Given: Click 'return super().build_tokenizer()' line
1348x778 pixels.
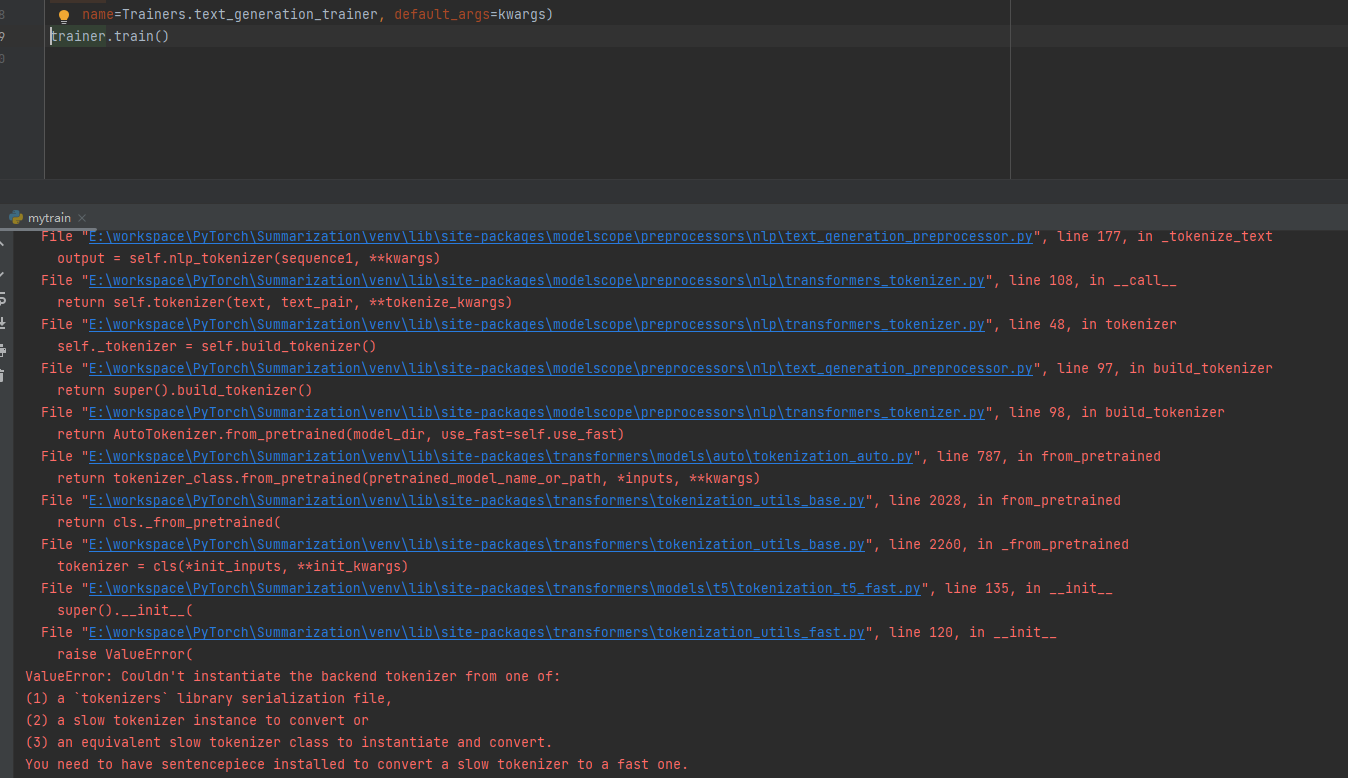Looking at the screenshot, I should (185, 391).
